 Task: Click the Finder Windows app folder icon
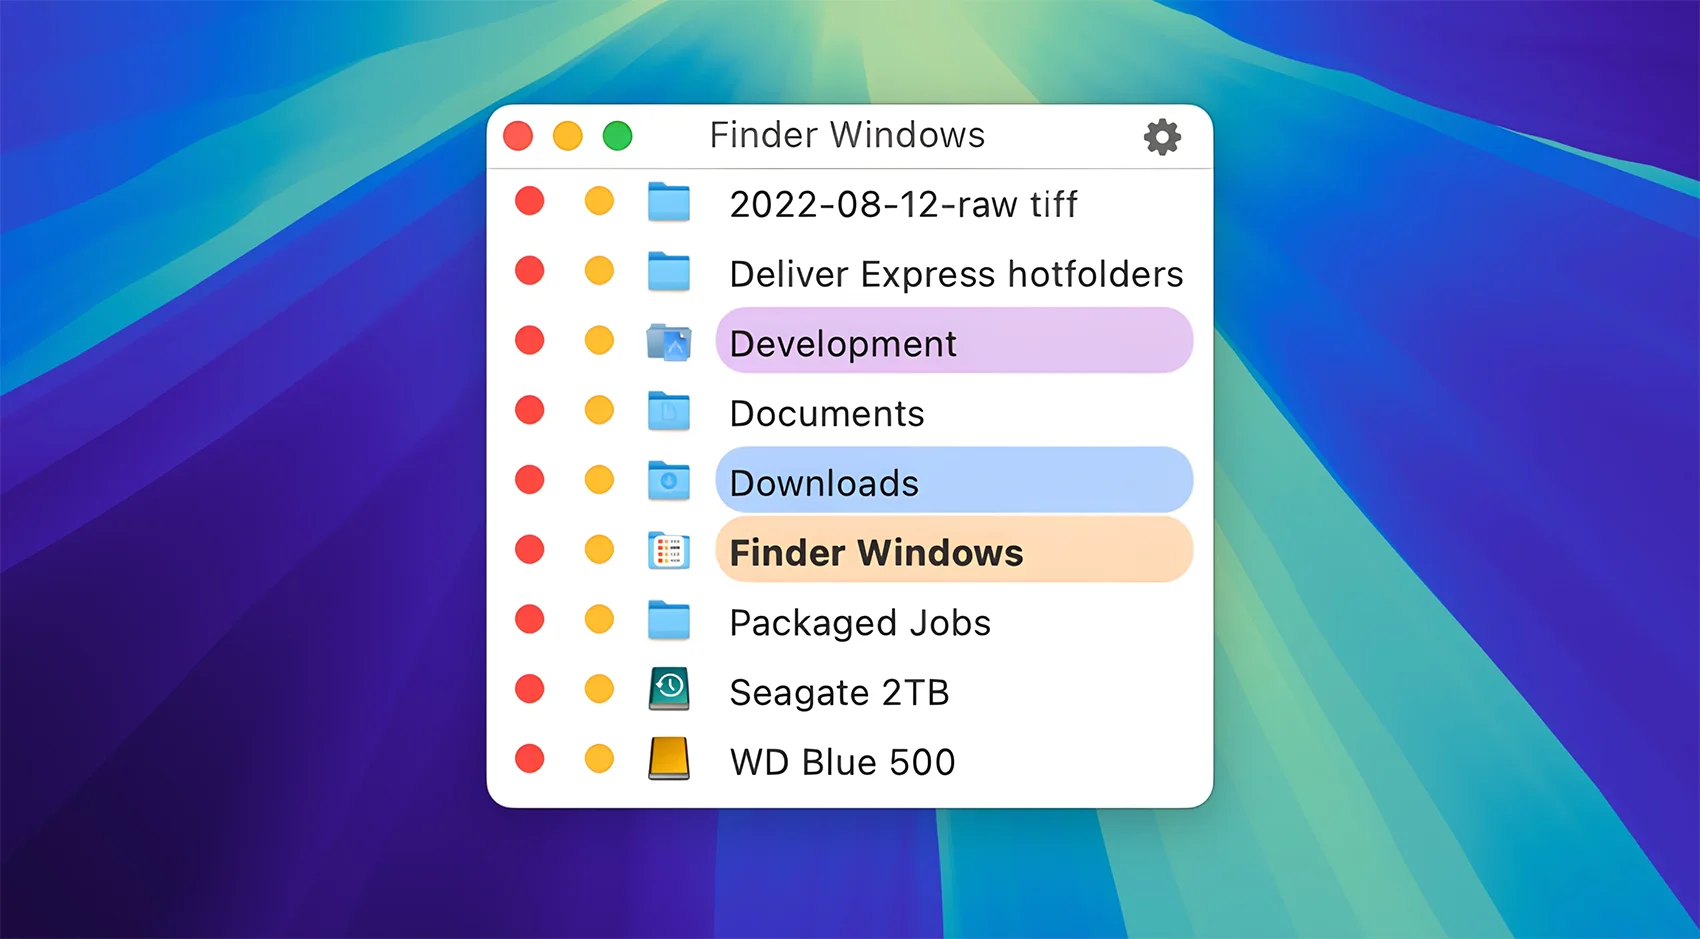click(x=668, y=551)
